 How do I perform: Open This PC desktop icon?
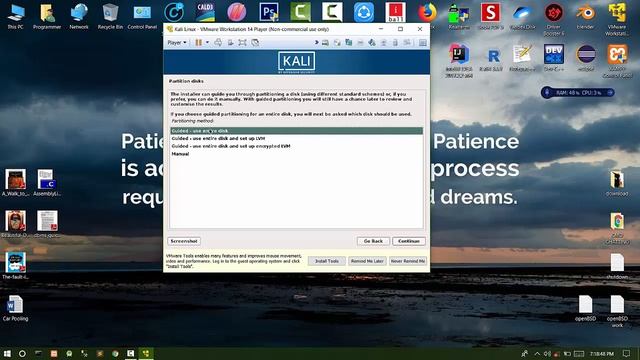(x=16, y=16)
